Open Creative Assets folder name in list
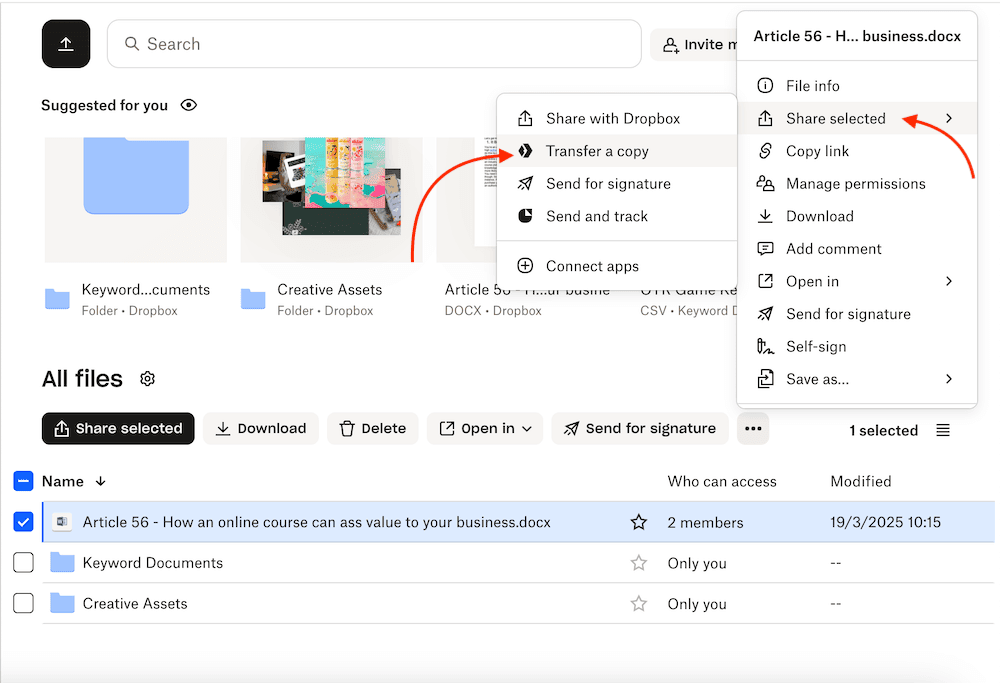Viewport: 1000px width, 683px height. [x=135, y=604]
